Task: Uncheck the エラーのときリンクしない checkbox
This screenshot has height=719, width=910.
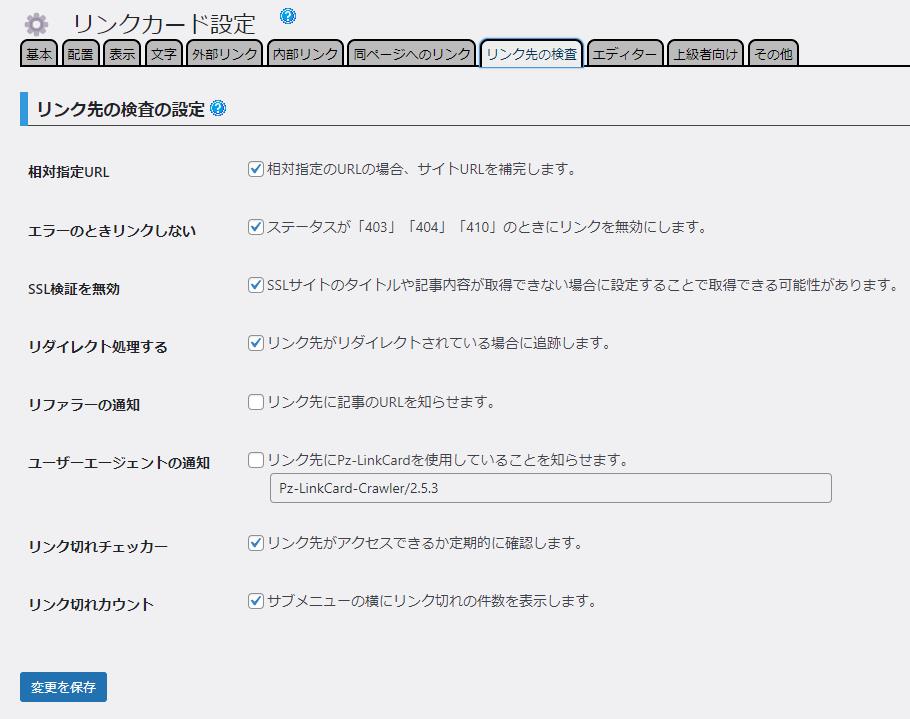Action: click(256, 227)
